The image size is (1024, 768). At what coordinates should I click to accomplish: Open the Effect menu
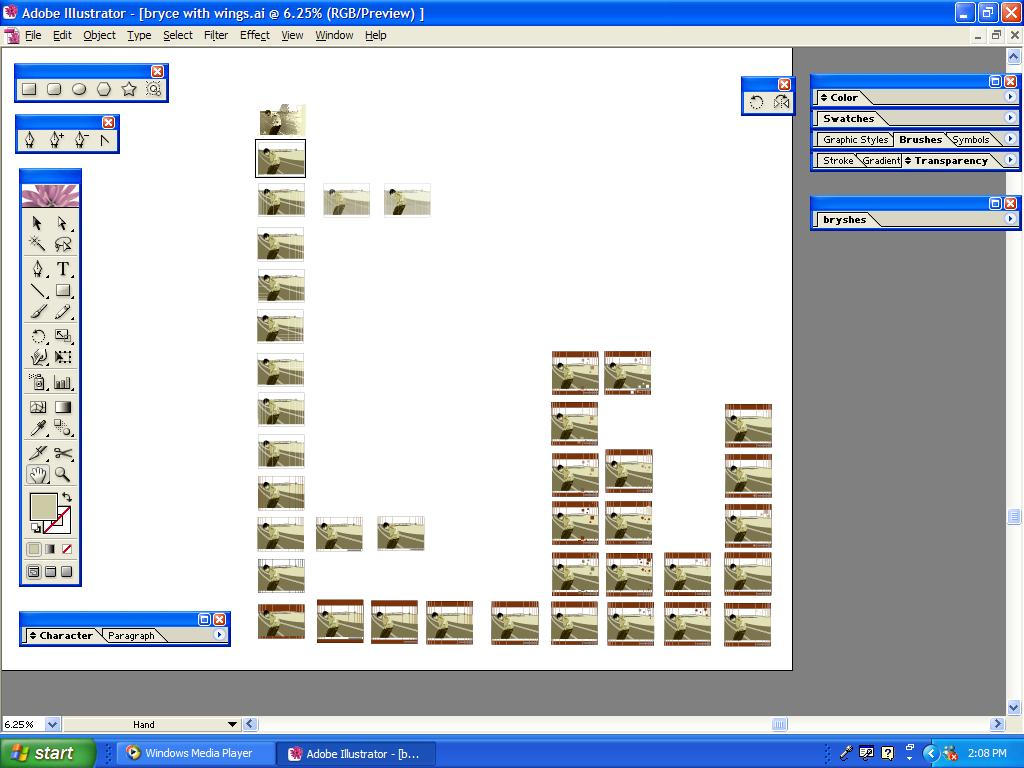tap(255, 35)
